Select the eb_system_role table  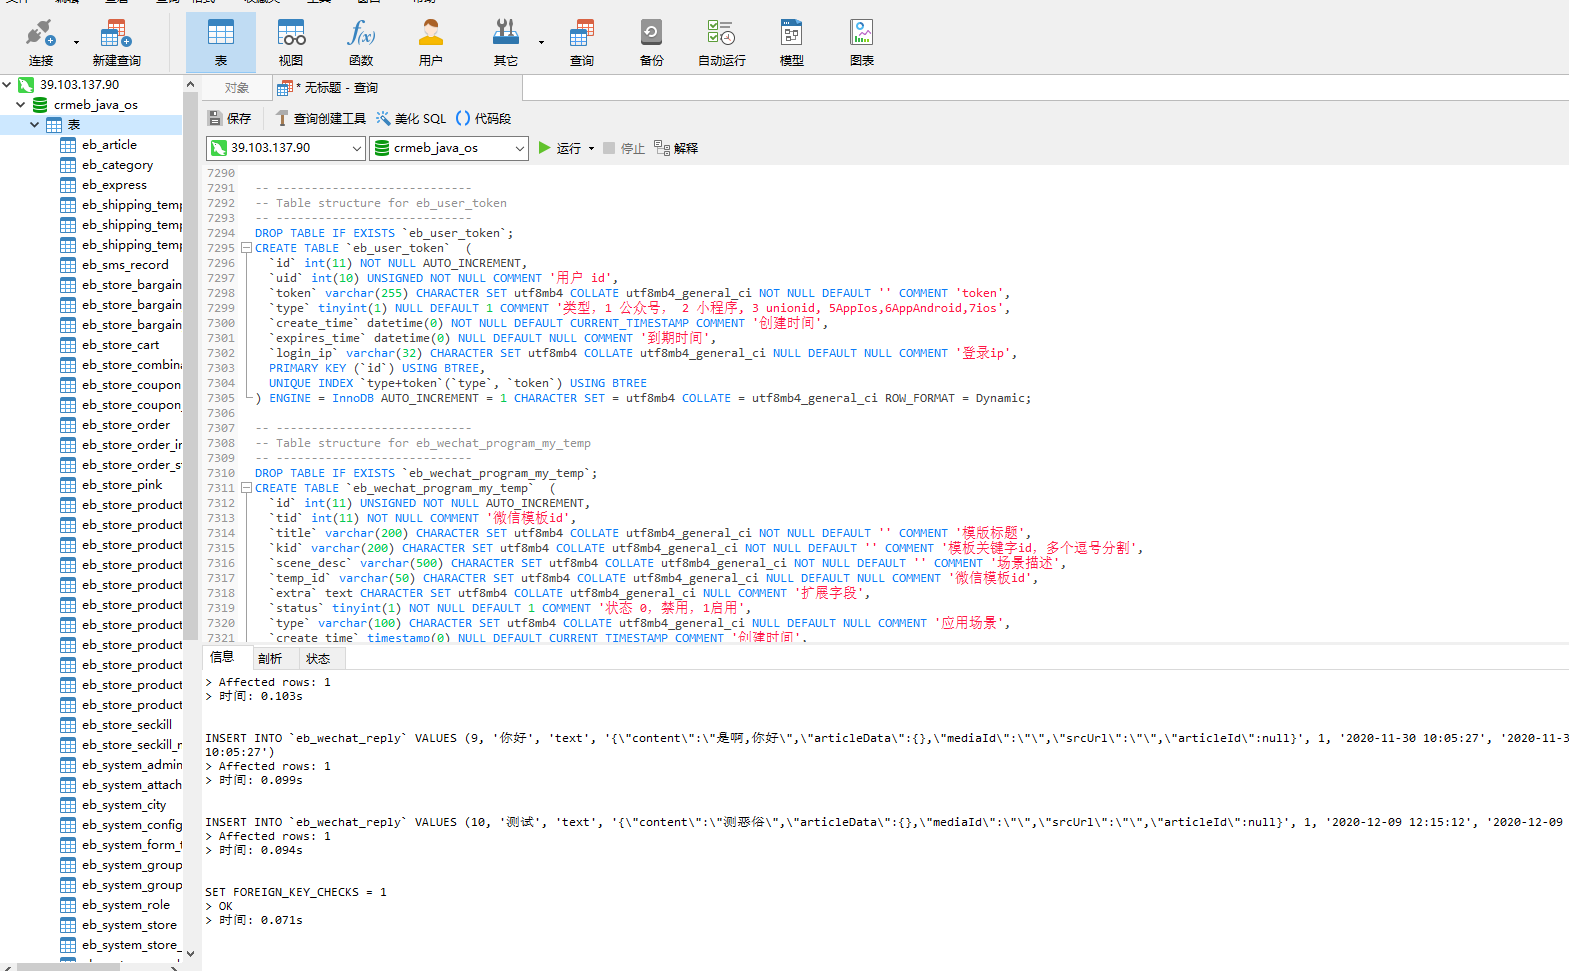[x=126, y=905]
